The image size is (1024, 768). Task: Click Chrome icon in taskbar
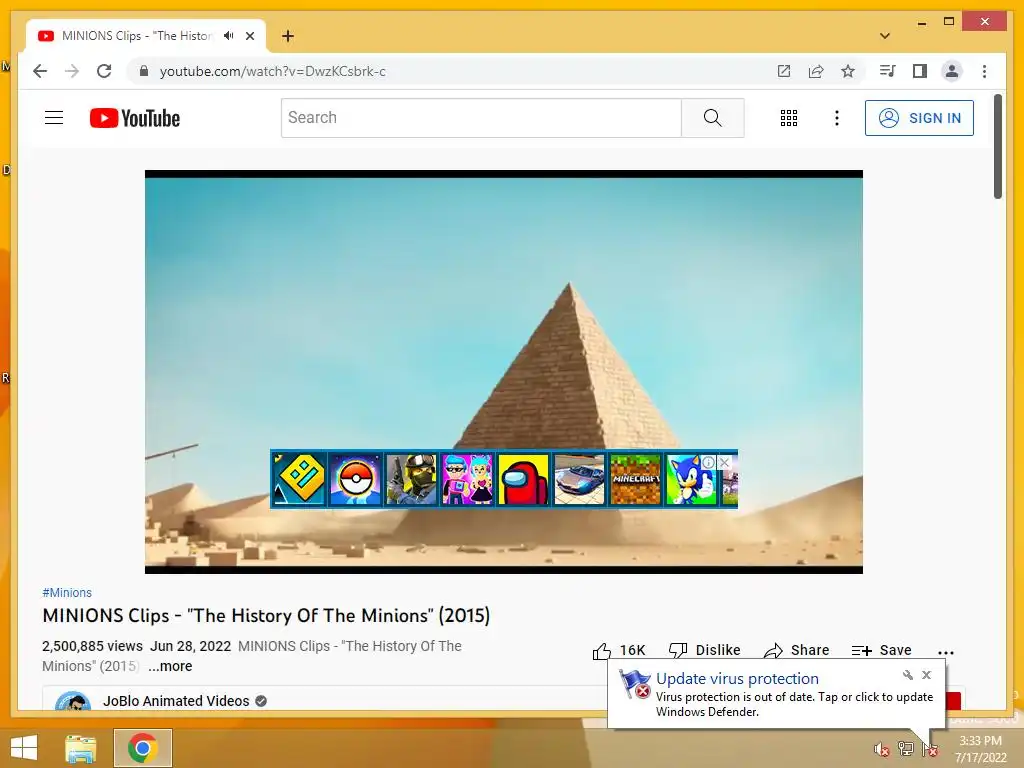(142, 748)
